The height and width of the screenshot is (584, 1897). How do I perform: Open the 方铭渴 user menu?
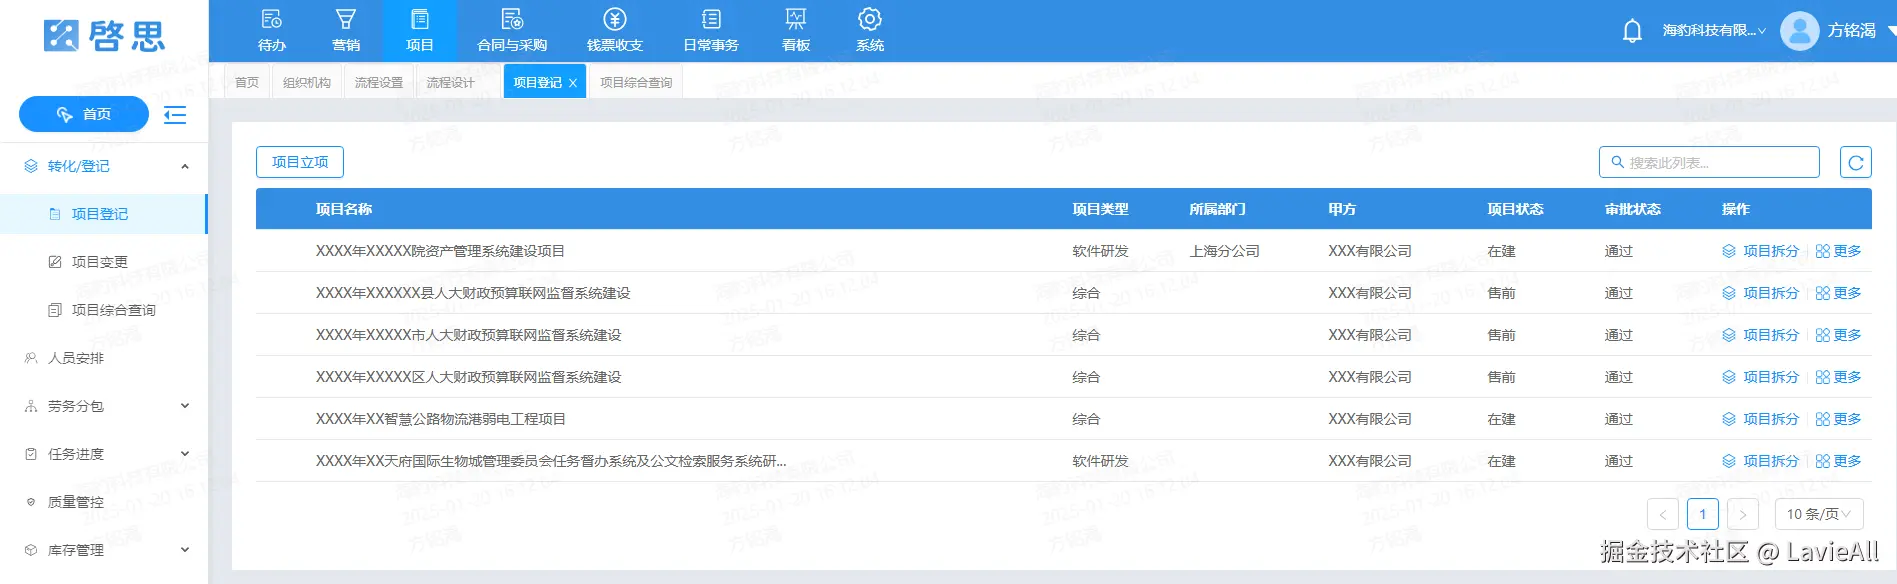pyautogui.click(x=1852, y=31)
